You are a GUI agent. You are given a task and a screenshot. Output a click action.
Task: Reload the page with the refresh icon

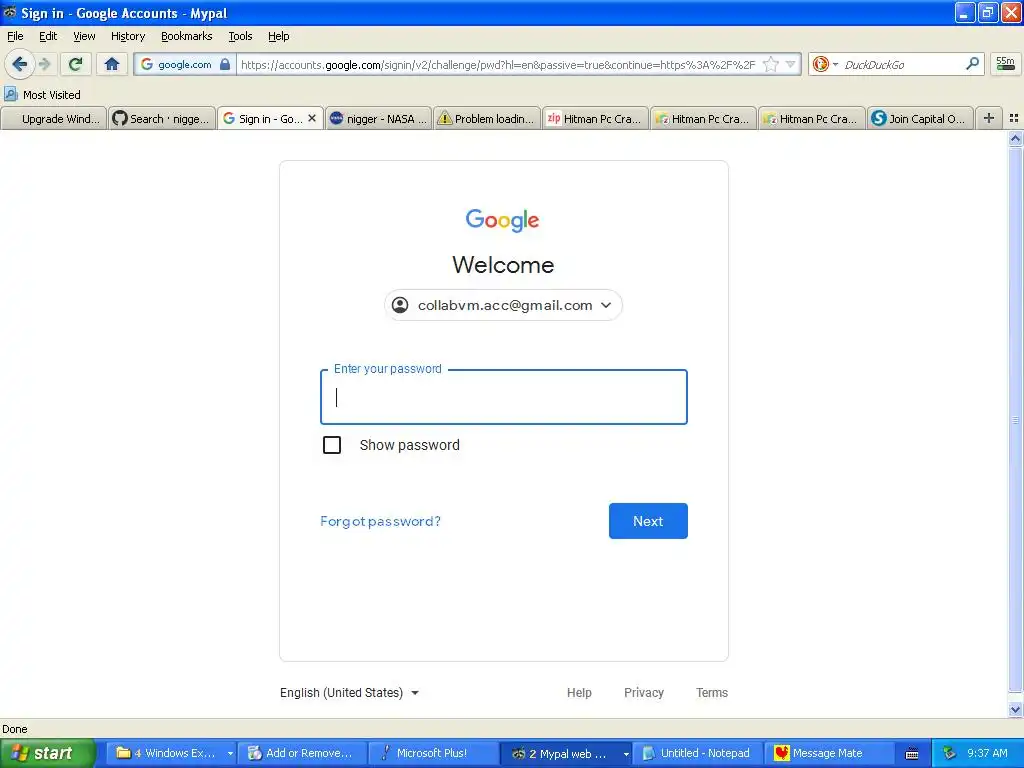coord(76,64)
